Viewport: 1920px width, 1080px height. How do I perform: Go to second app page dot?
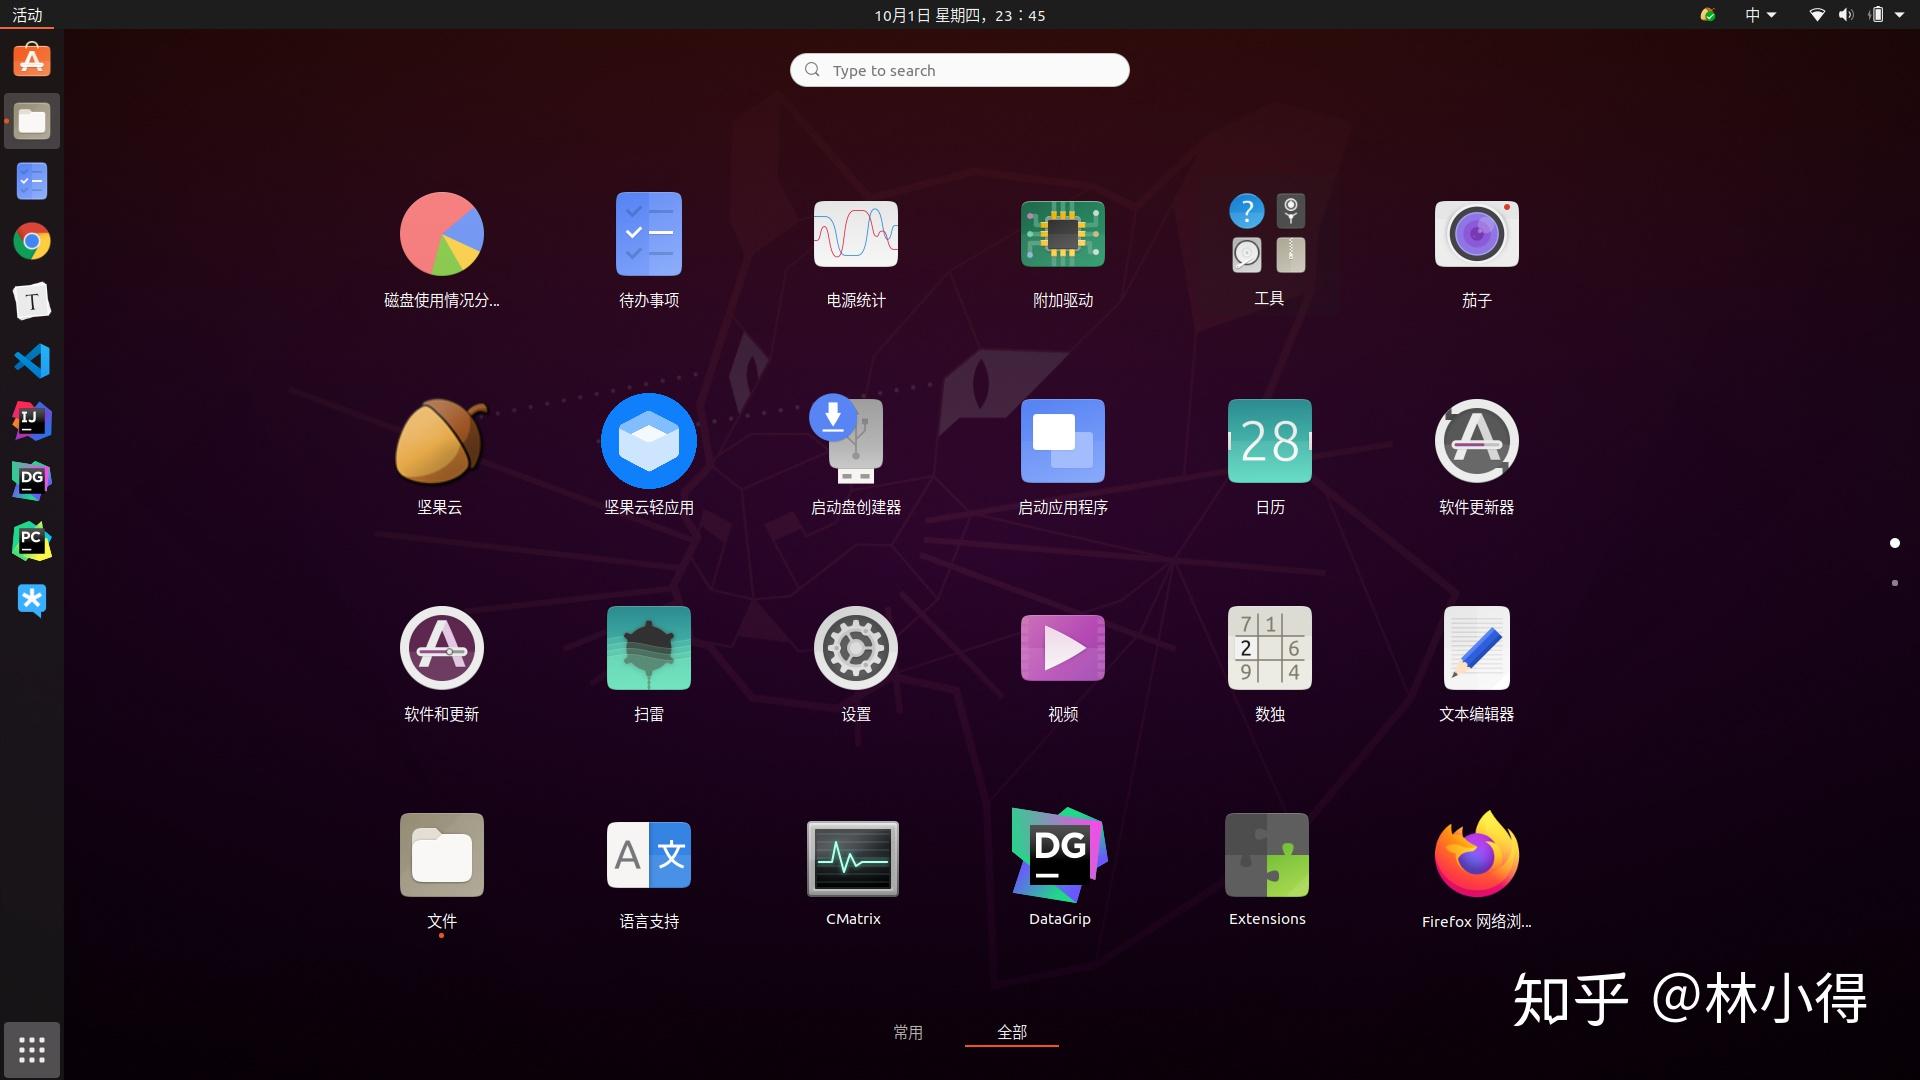point(1895,583)
